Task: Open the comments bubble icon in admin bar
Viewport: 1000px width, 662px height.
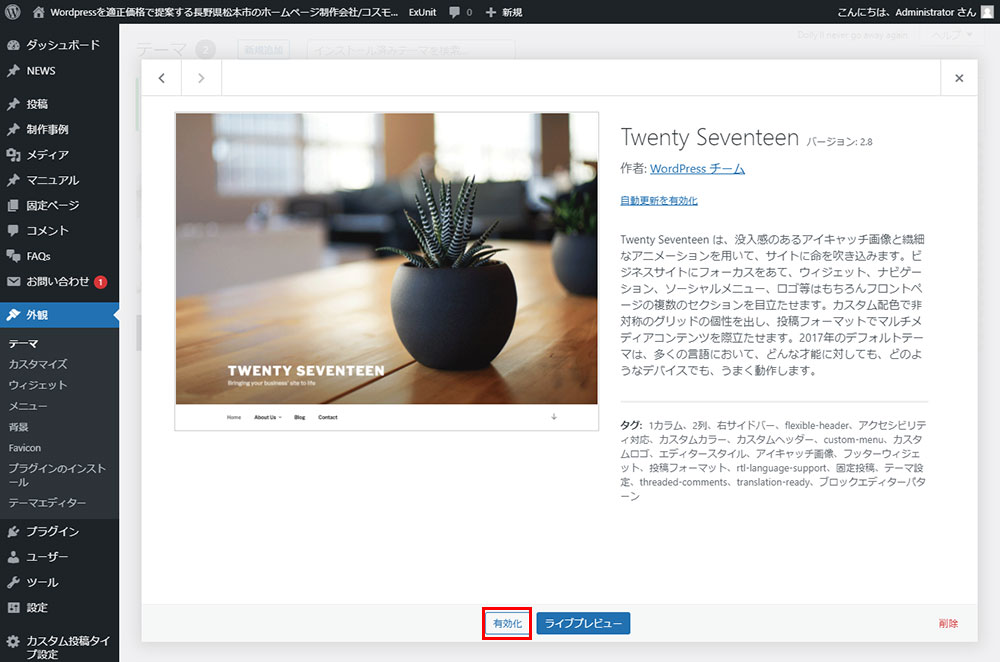Action: (455, 12)
